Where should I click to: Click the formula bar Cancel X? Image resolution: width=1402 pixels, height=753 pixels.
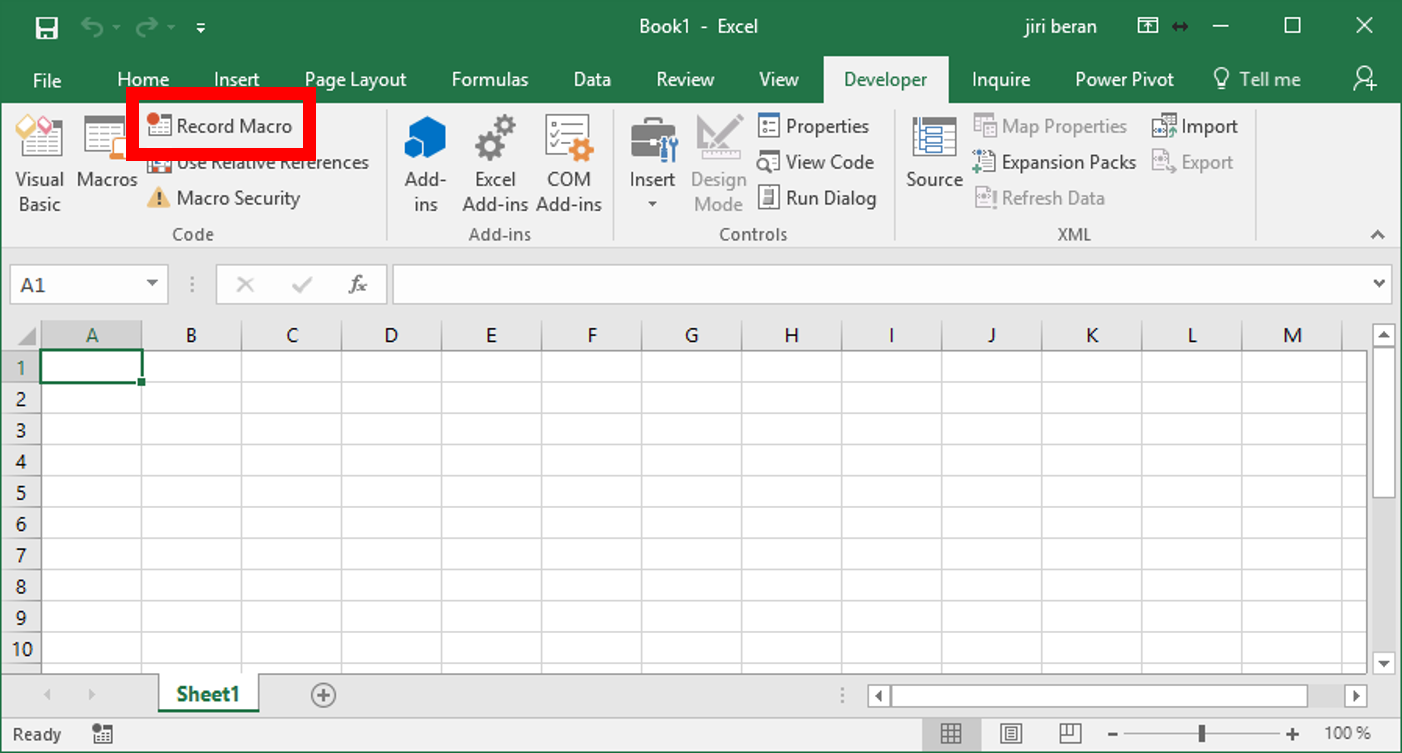point(245,285)
